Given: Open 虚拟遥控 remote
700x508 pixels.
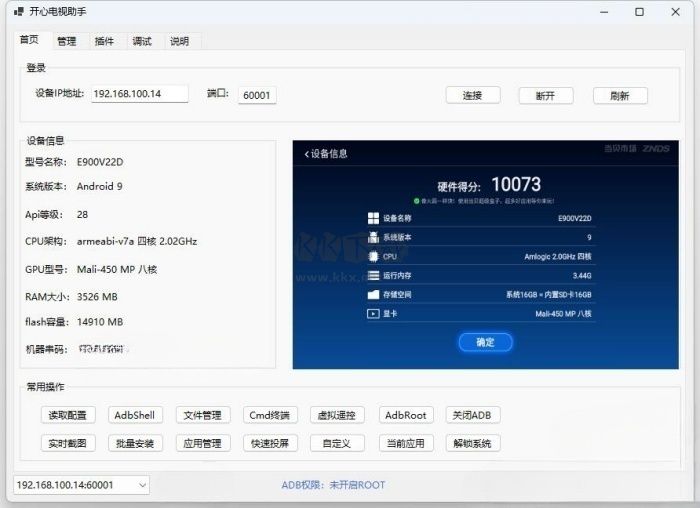Looking at the screenshot, I should click(x=337, y=415).
